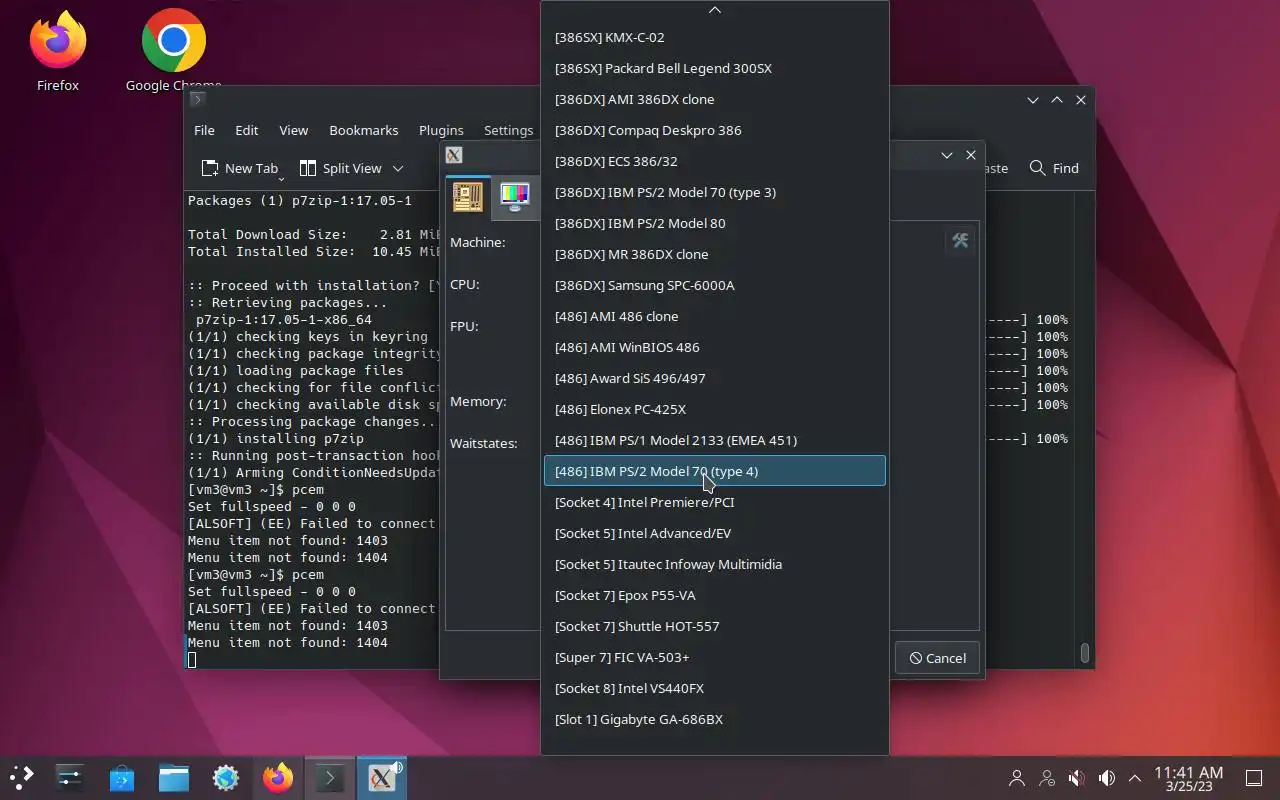Click the PCem dialog title bar icon
The height and width of the screenshot is (800, 1280).
454,155
